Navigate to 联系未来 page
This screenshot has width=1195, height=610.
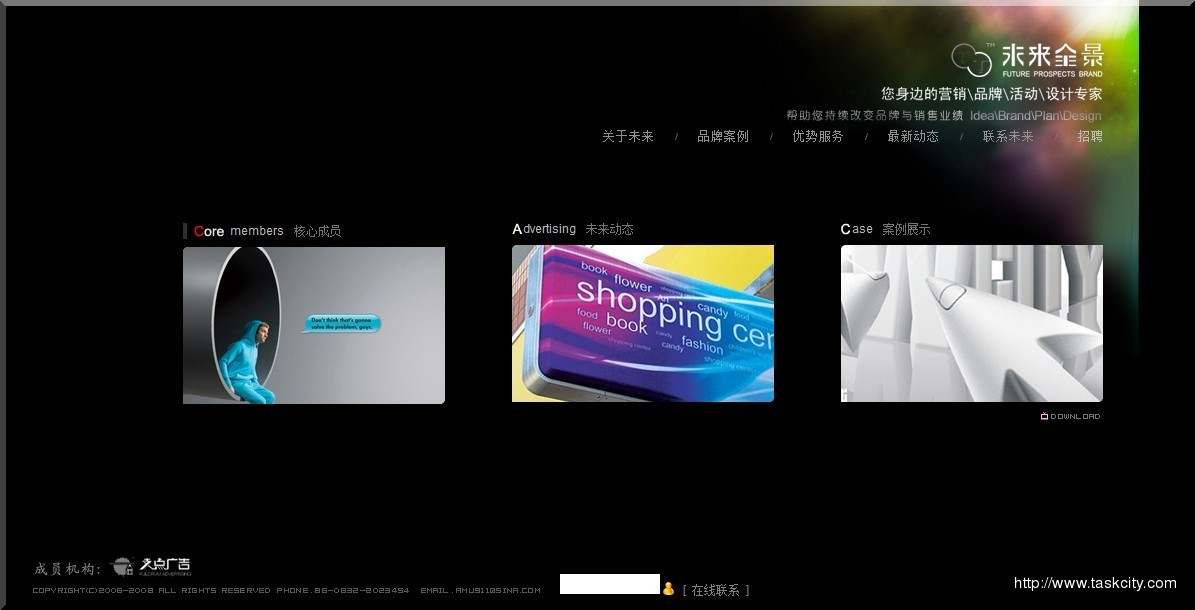[1007, 137]
